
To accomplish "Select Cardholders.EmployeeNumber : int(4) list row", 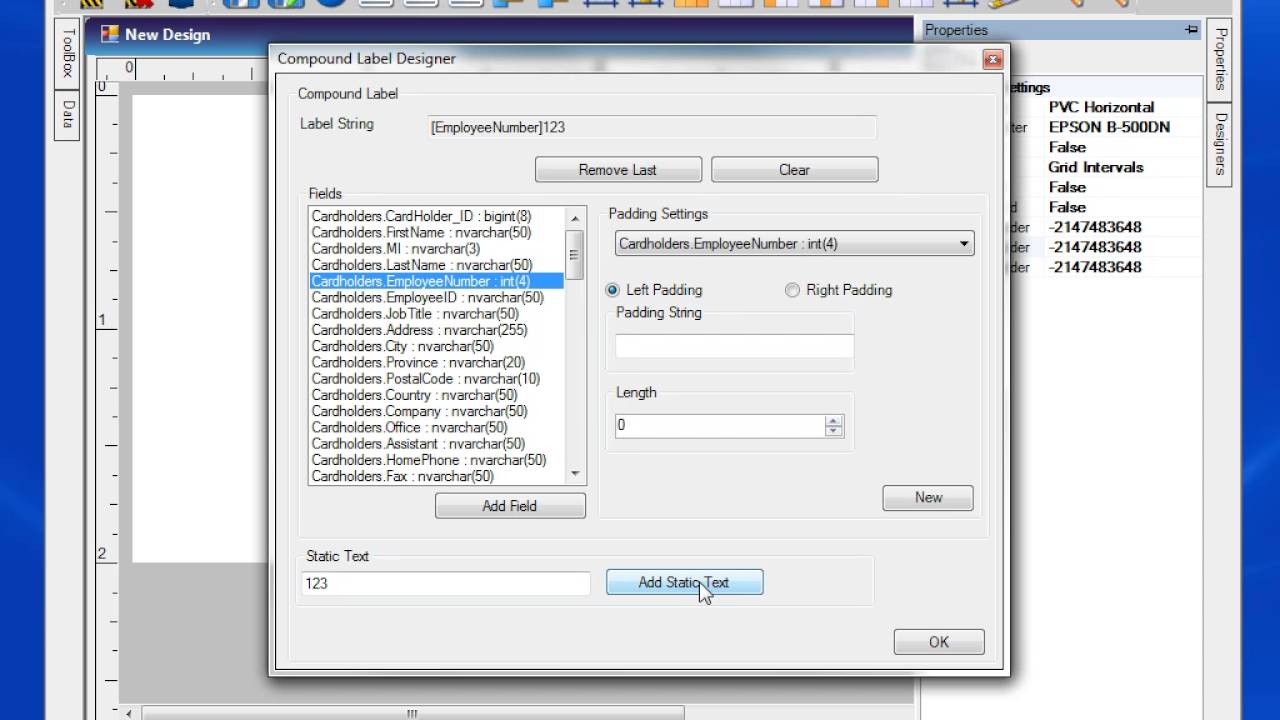I will pyautogui.click(x=436, y=281).
